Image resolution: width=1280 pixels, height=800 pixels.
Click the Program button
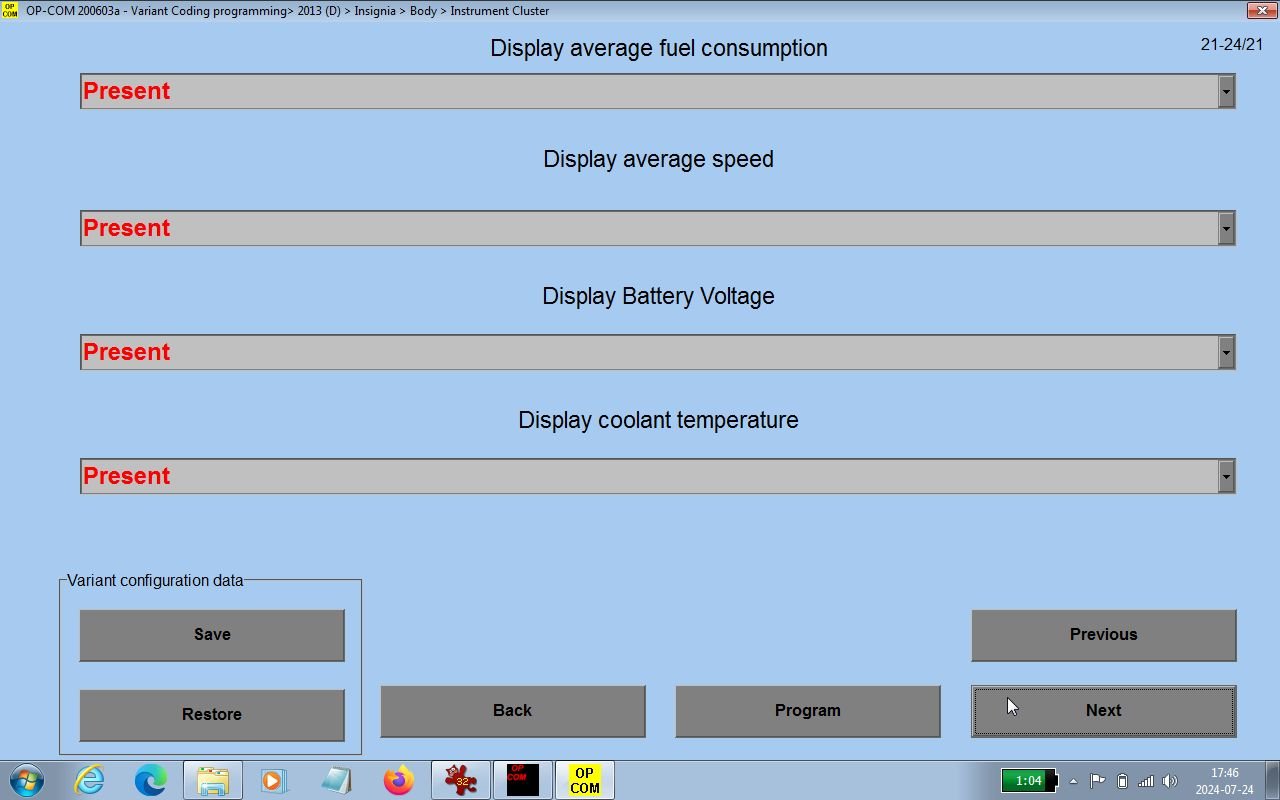(807, 711)
